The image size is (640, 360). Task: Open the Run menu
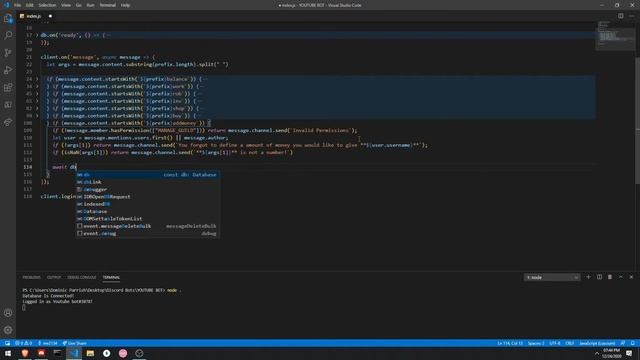pyautogui.click(x=91, y=5)
